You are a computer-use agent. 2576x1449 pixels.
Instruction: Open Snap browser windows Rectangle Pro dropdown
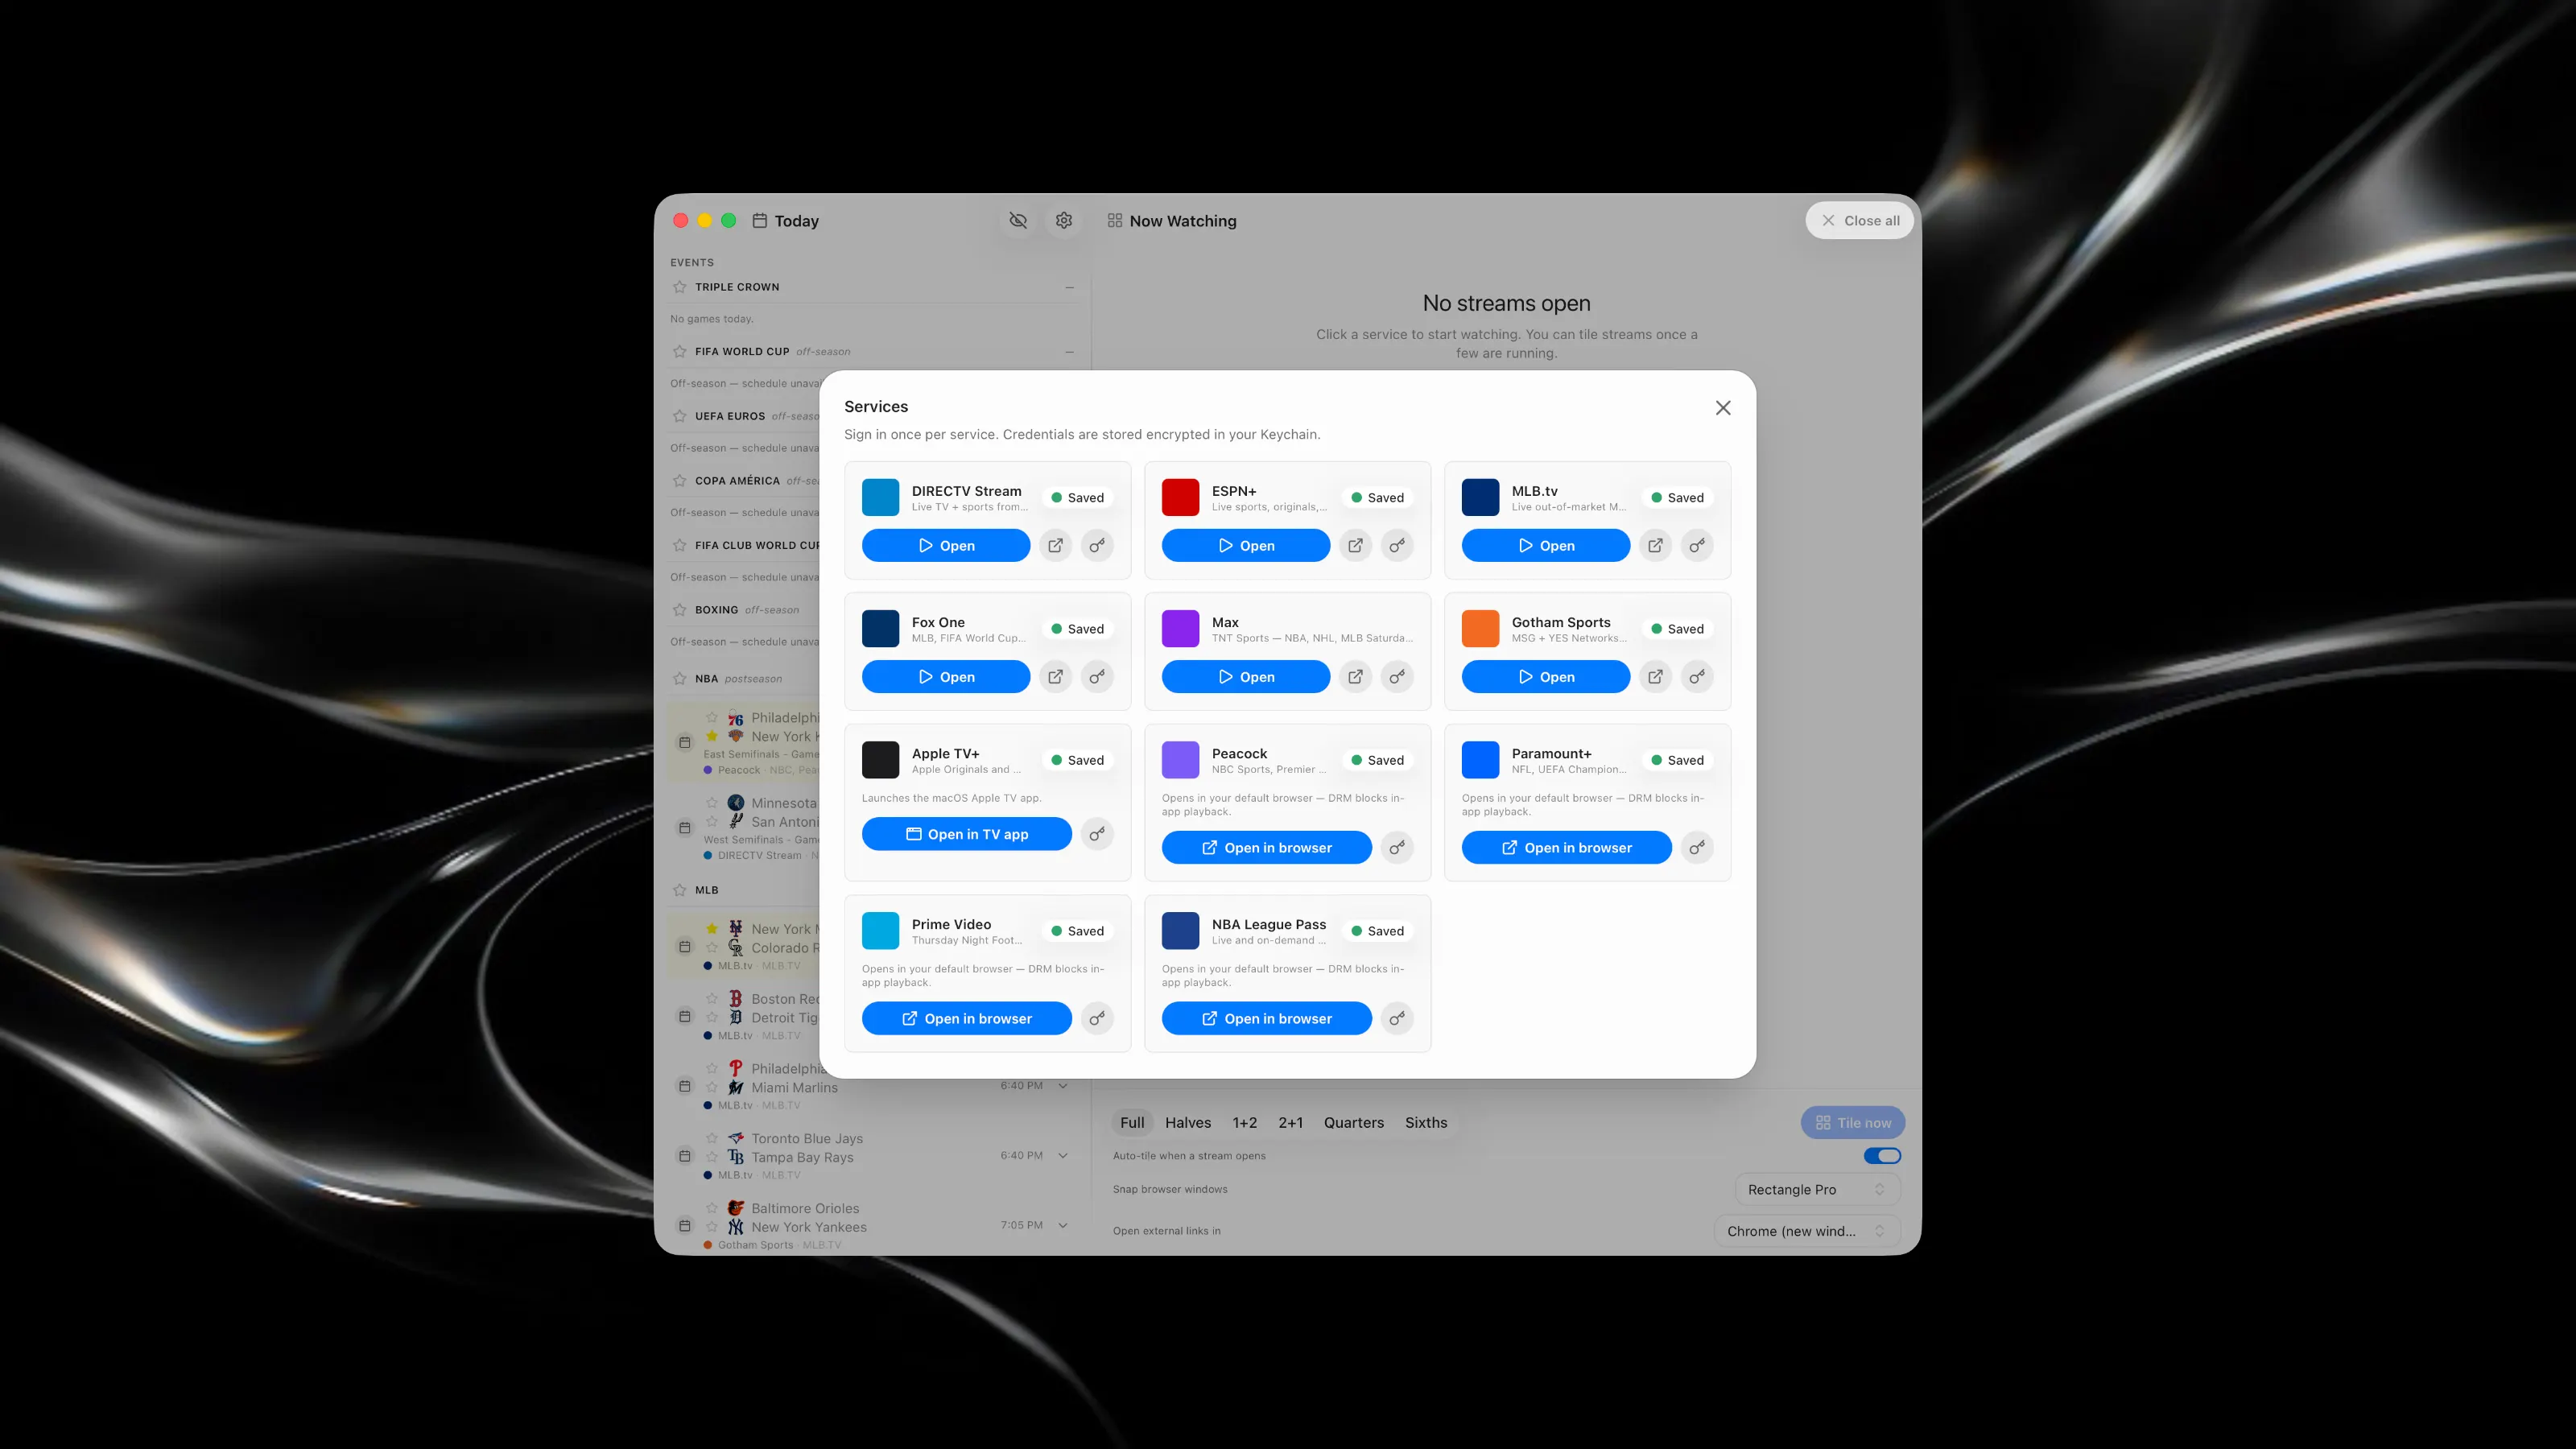tap(1817, 1189)
